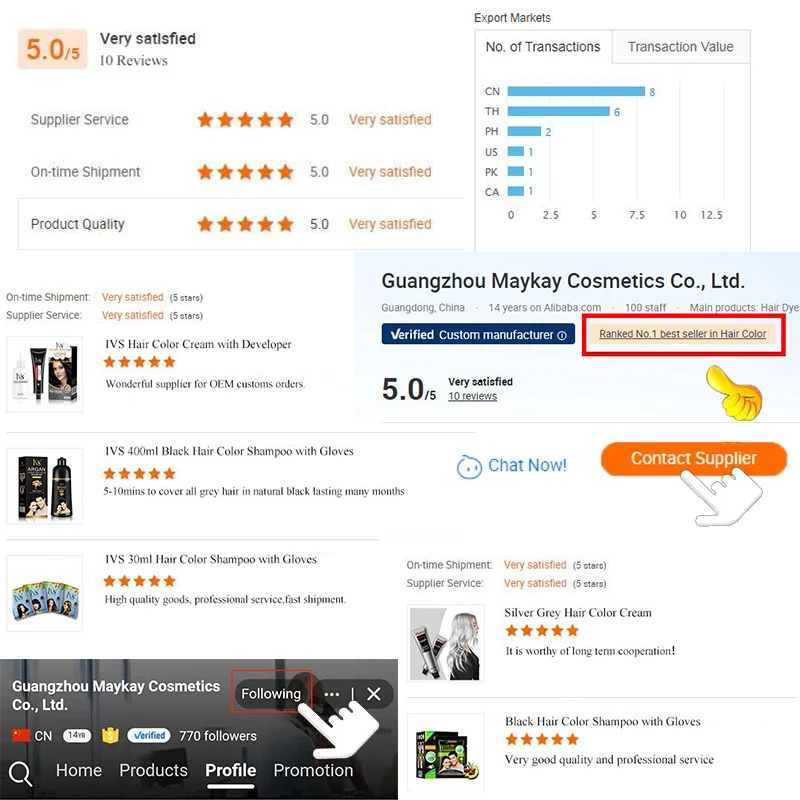Go to the Promotion menu item
The width and height of the screenshot is (800, 800).
click(x=313, y=770)
